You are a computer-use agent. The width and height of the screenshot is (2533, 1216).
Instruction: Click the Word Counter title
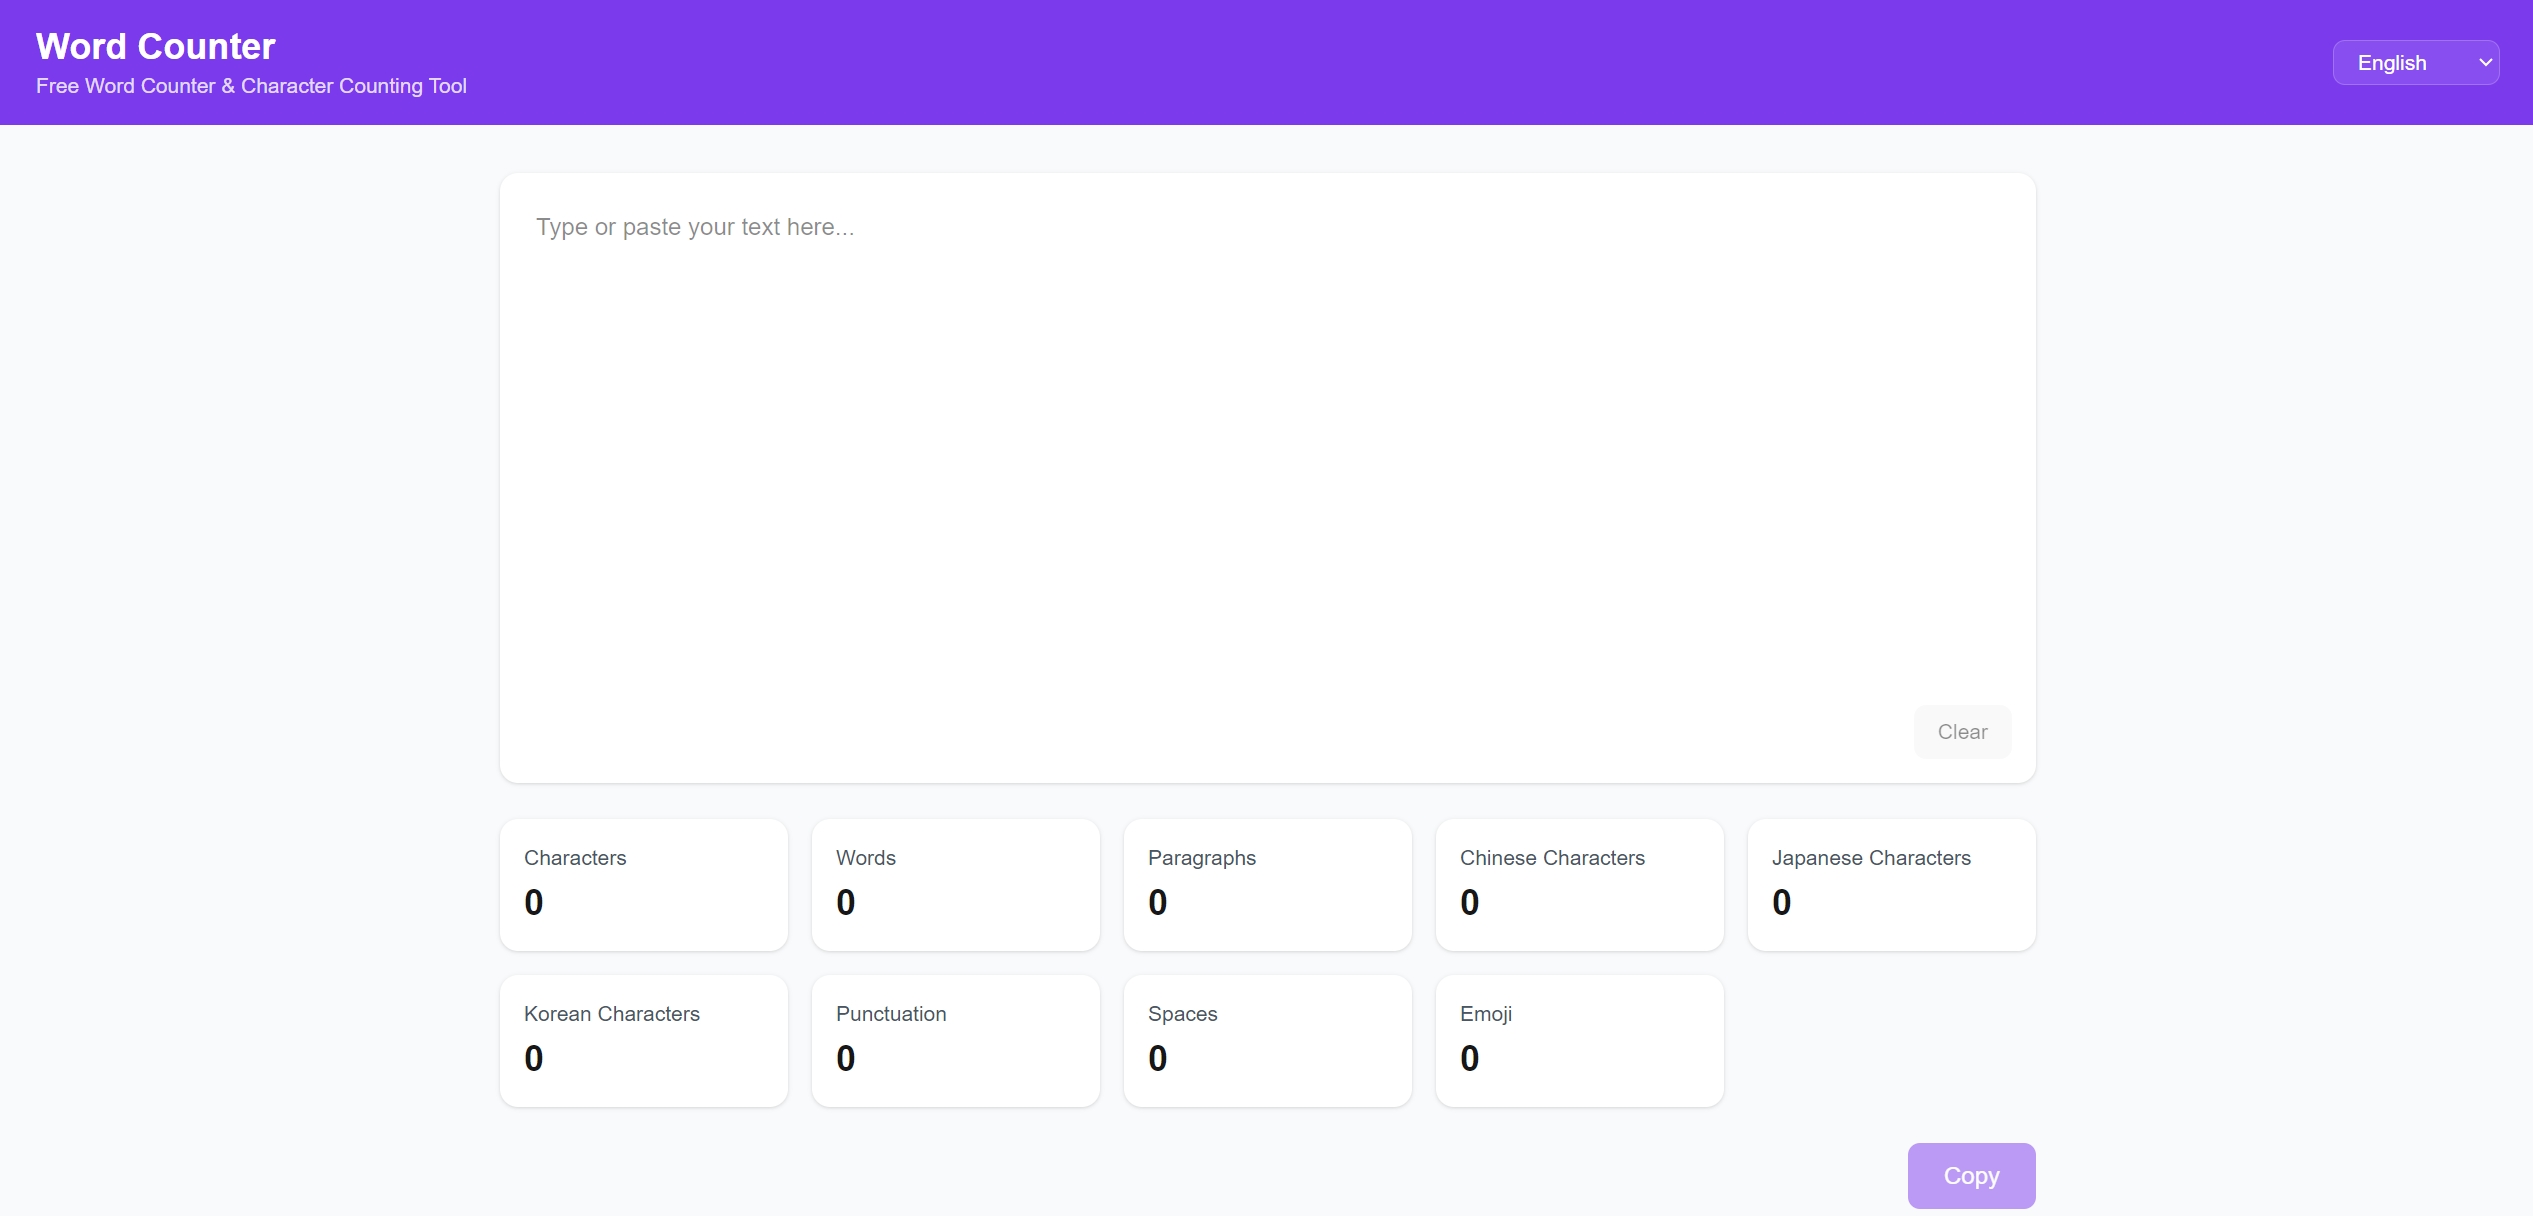click(155, 46)
